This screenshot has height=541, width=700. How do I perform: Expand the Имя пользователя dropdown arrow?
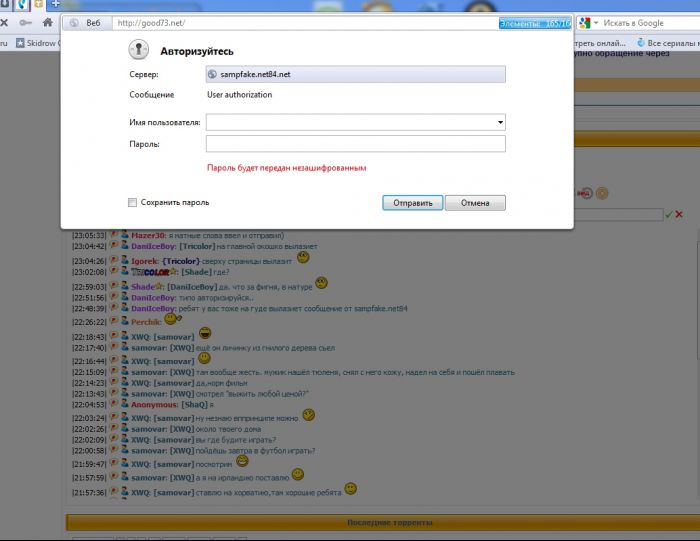499,122
